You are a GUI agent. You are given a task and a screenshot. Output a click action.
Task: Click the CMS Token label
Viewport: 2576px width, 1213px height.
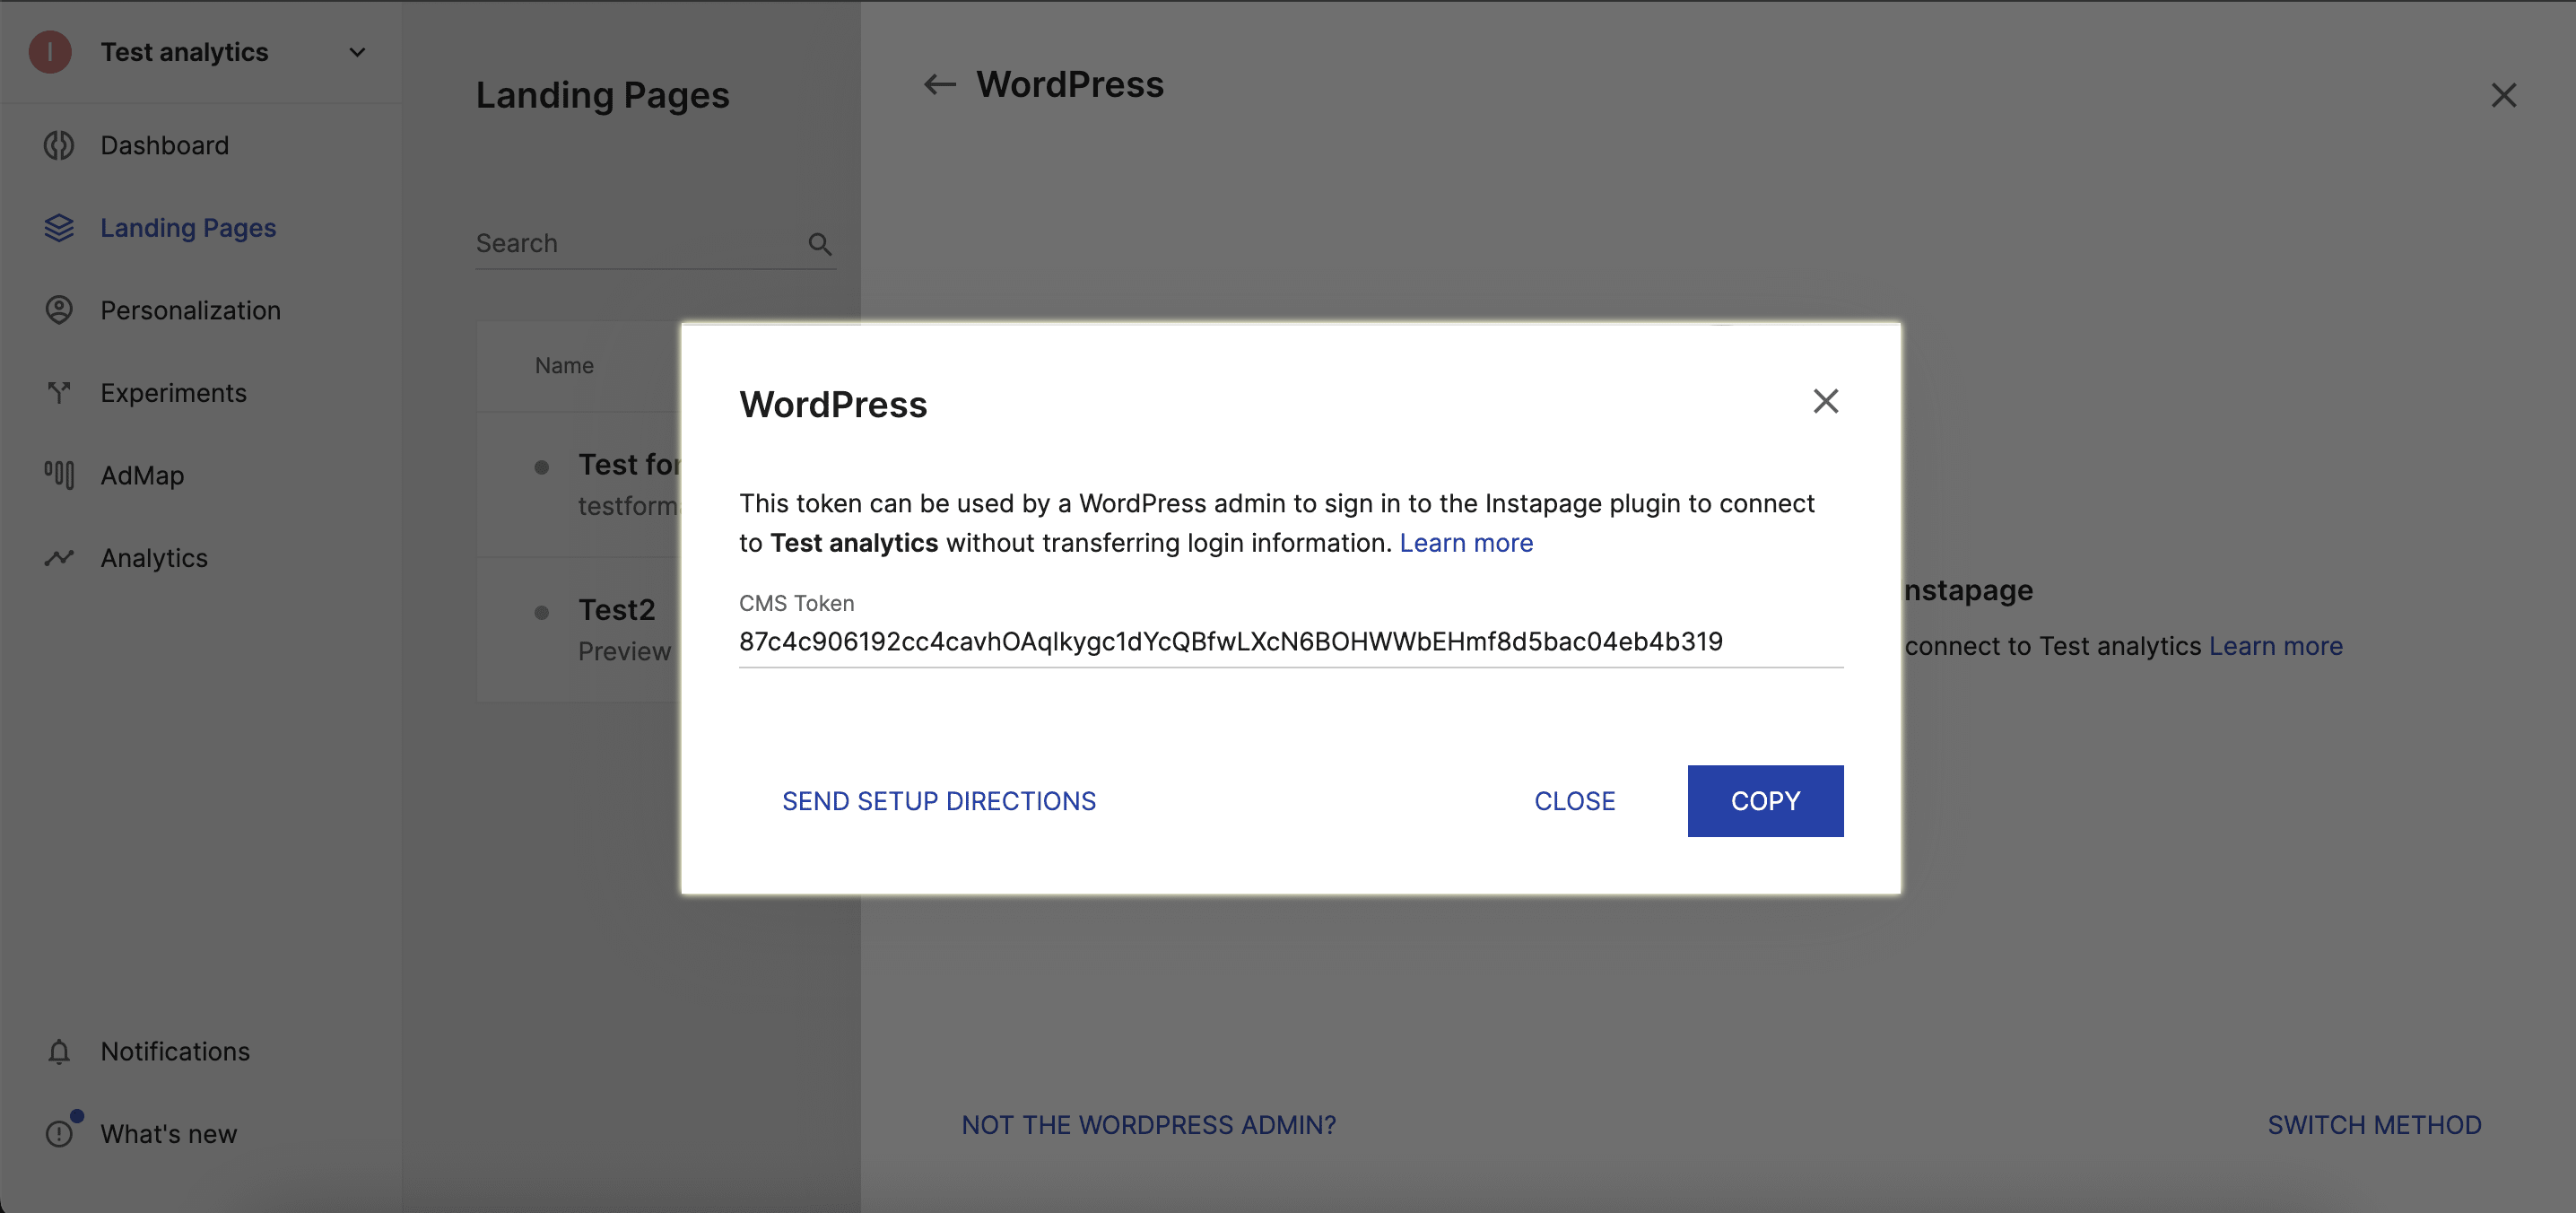click(796, 603)
